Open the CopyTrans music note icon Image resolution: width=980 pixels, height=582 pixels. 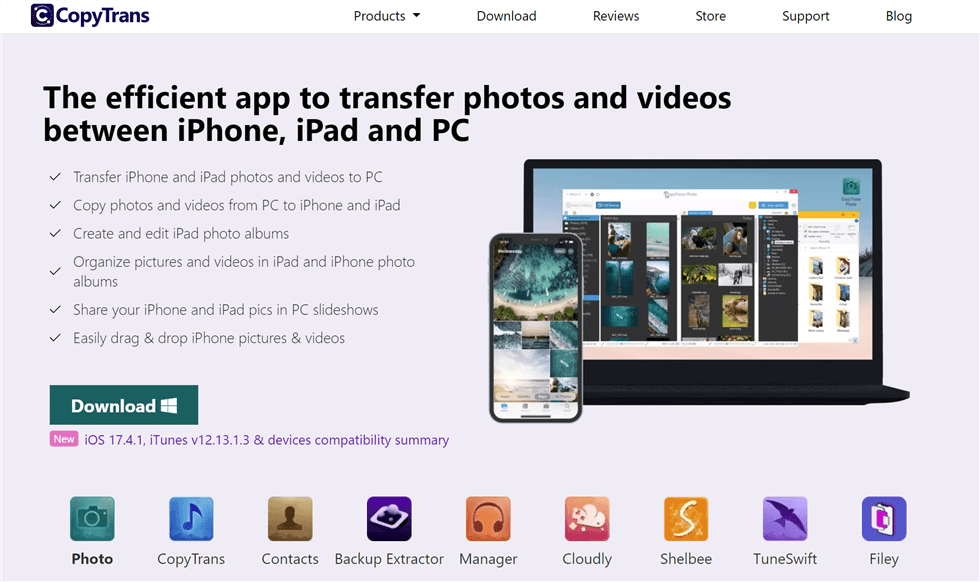tap(191, 518)
